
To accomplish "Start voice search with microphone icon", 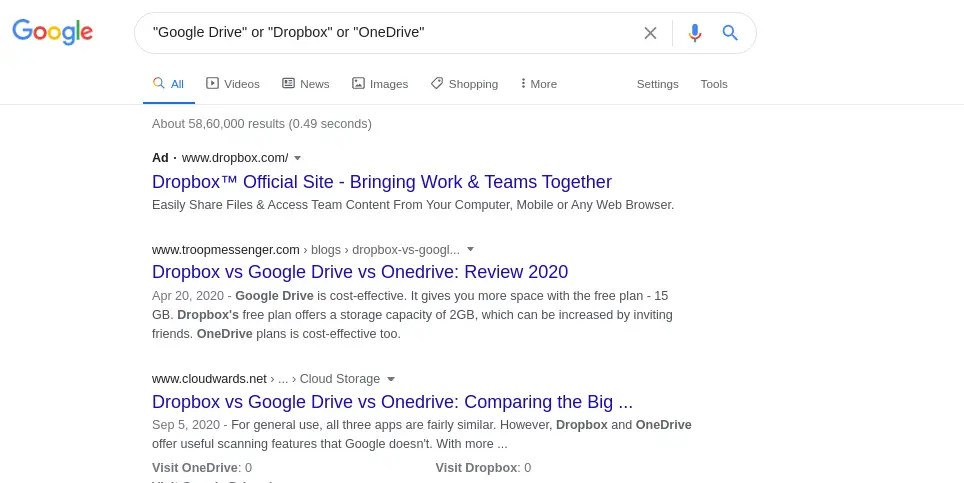I will click(695, 33).
